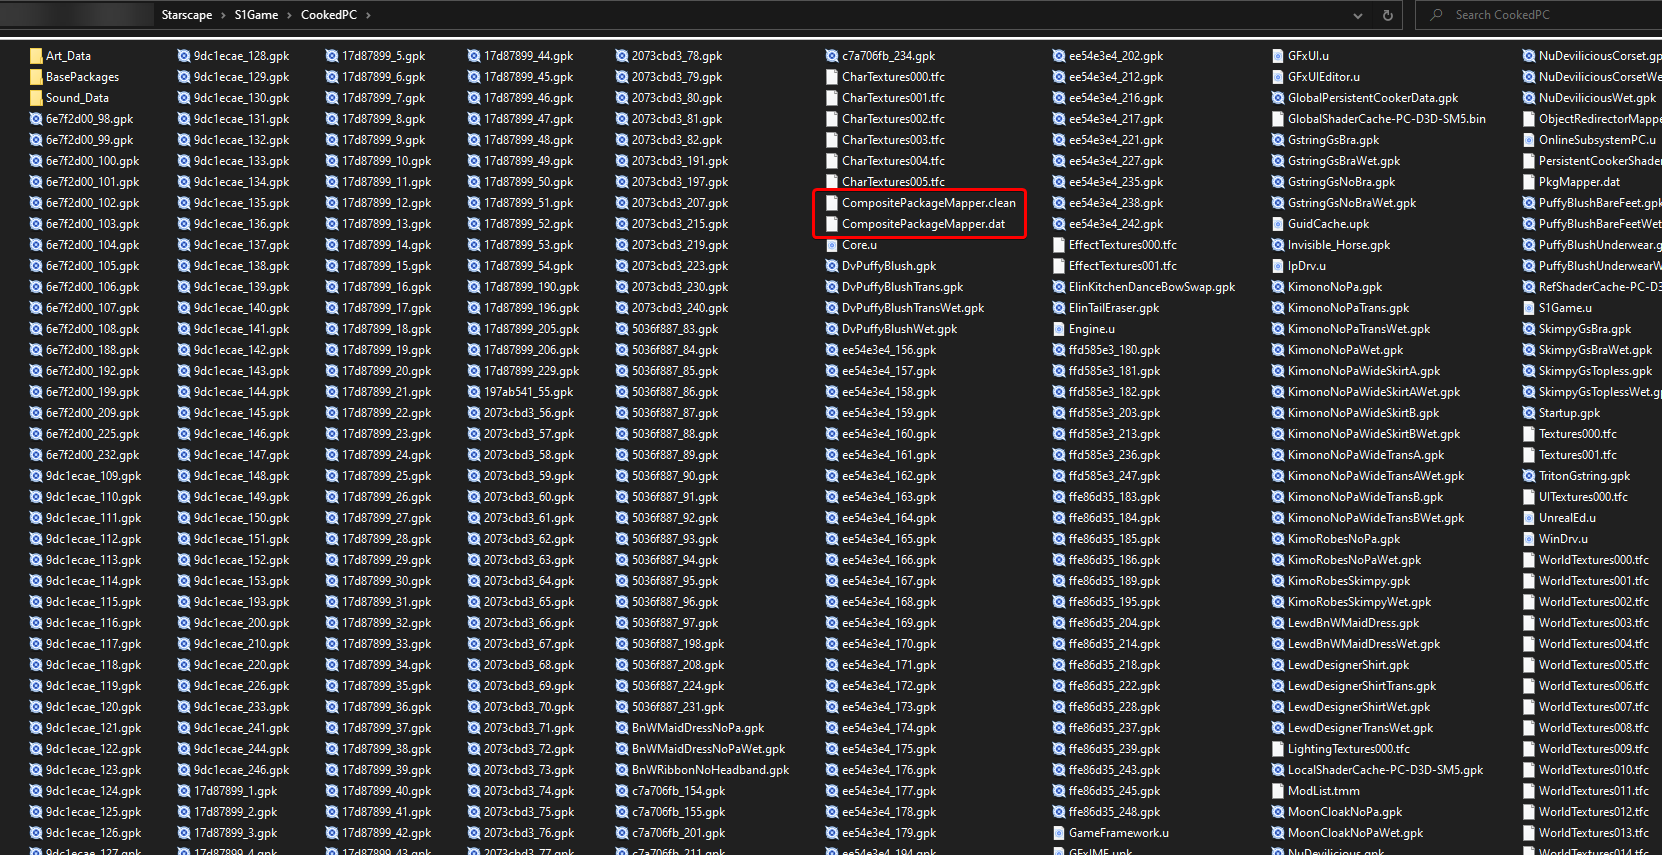
Task: Select the Sound_Data folder icon
Action: pyautogui.click(x=36, y=98)
